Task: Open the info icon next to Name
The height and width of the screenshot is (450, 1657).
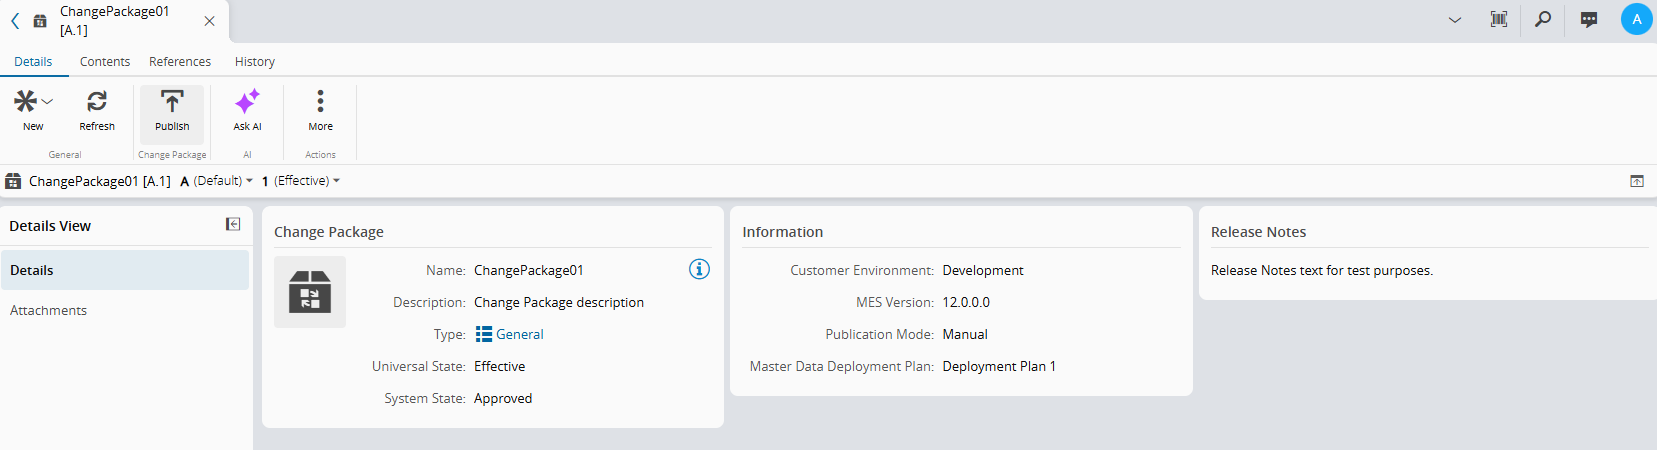Action: pyautogui.click(x=699, y=269)
